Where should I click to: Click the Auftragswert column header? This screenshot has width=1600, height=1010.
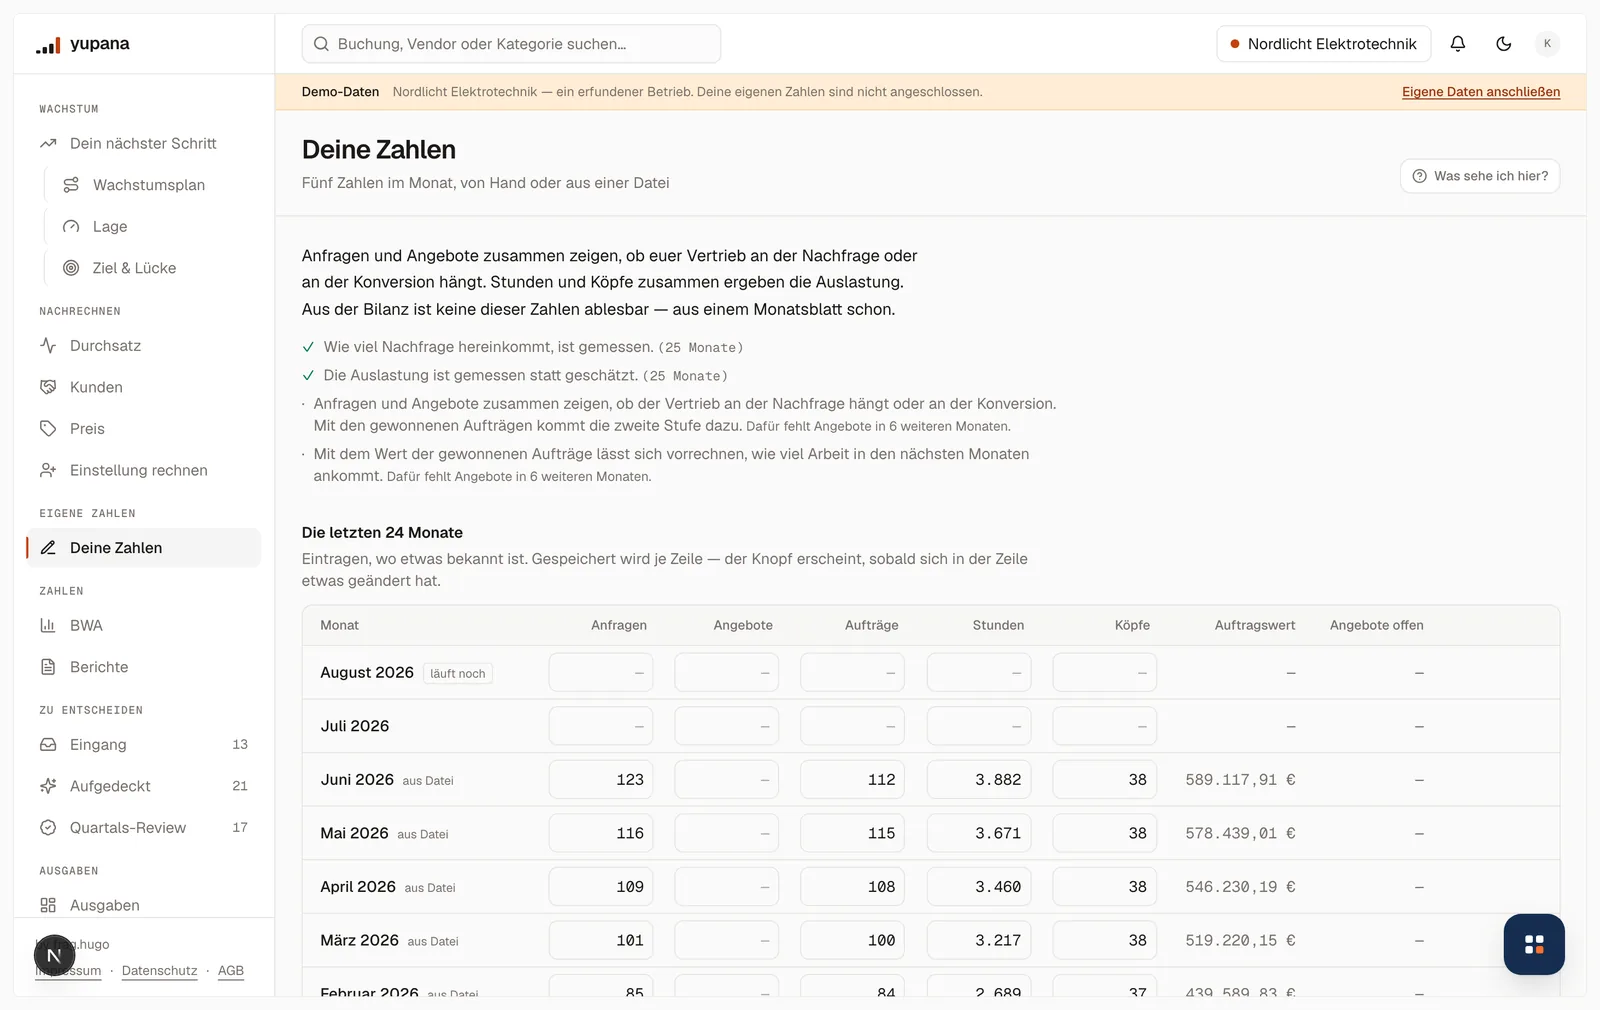point(1255,626)
